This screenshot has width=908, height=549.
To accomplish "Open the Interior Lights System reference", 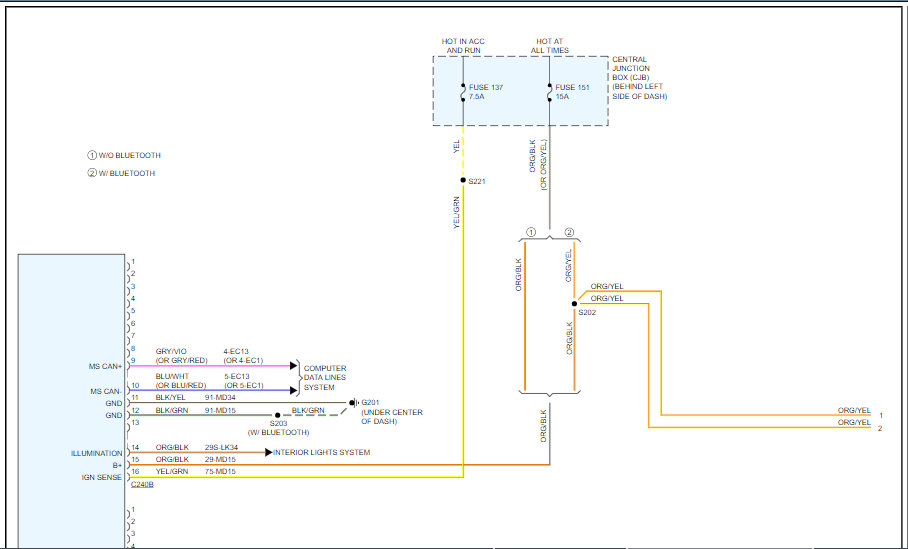I will tap(322, 453).
